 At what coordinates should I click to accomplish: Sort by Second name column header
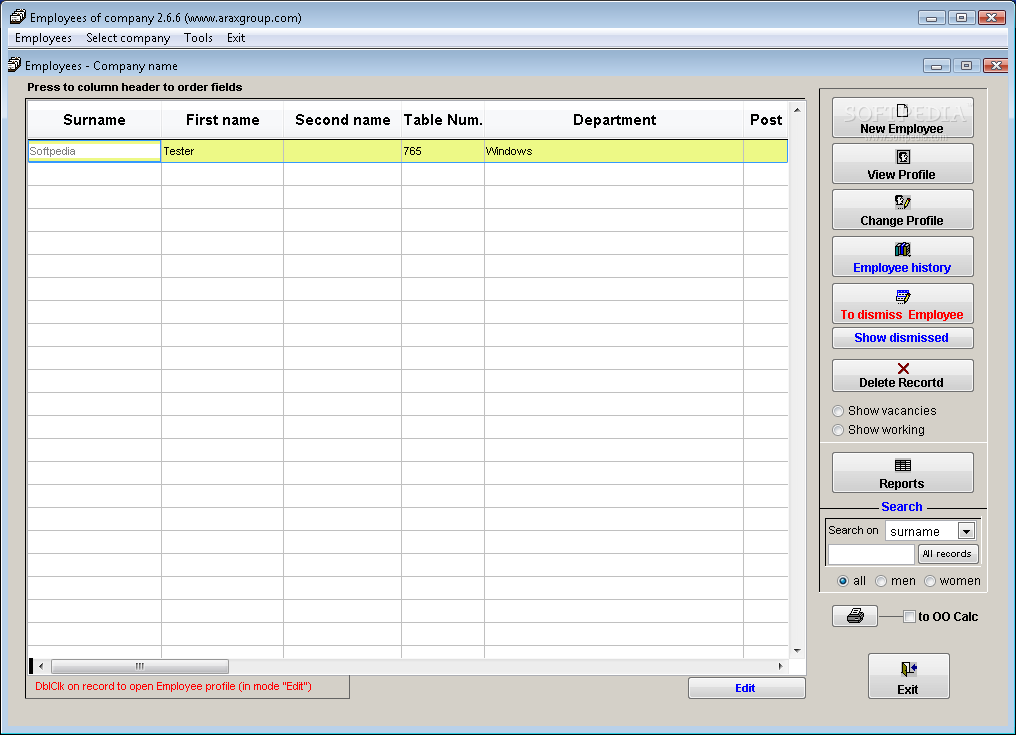pos(342,120)
